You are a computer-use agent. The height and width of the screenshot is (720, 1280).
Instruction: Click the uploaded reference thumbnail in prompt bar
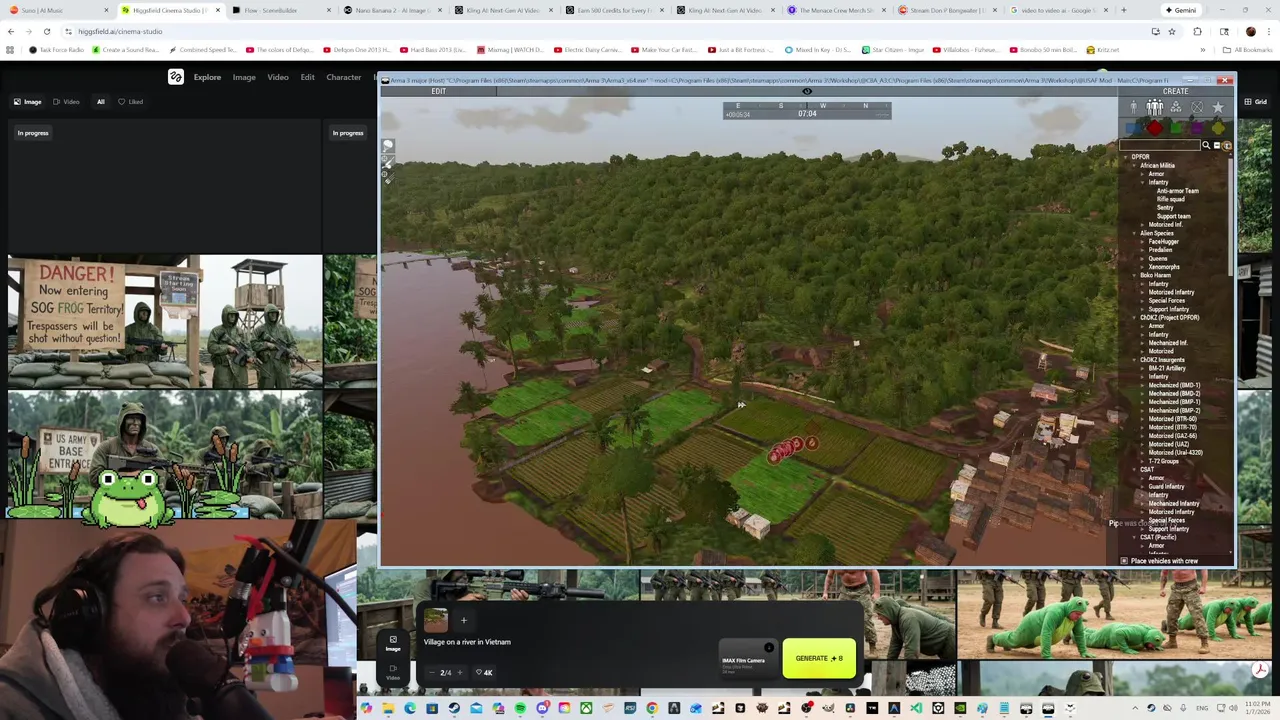(x=435, y=621)
